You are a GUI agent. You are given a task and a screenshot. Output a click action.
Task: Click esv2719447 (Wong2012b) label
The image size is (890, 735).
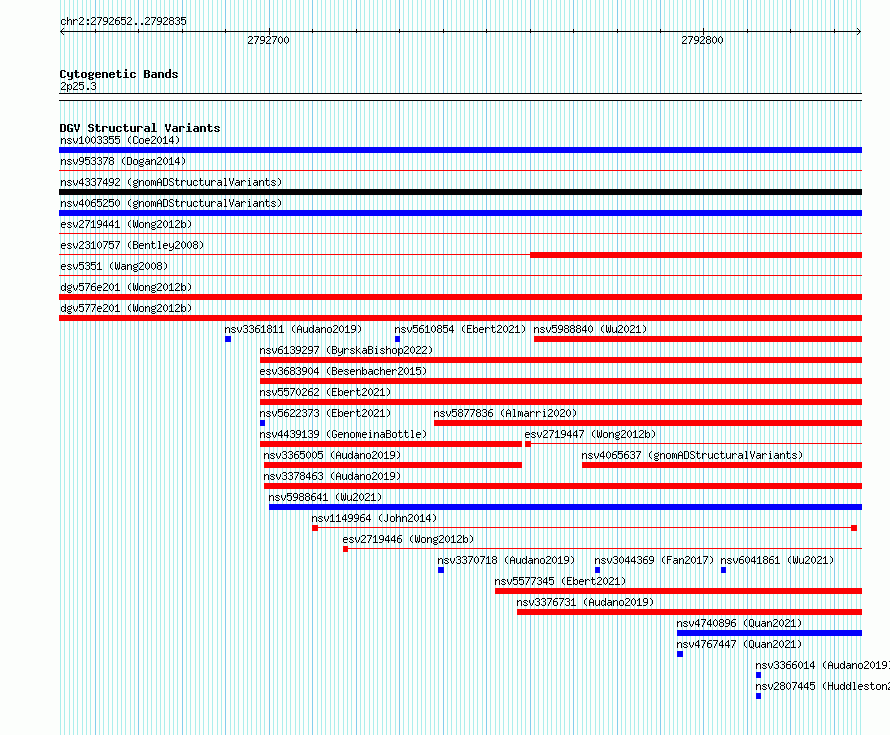590,434
